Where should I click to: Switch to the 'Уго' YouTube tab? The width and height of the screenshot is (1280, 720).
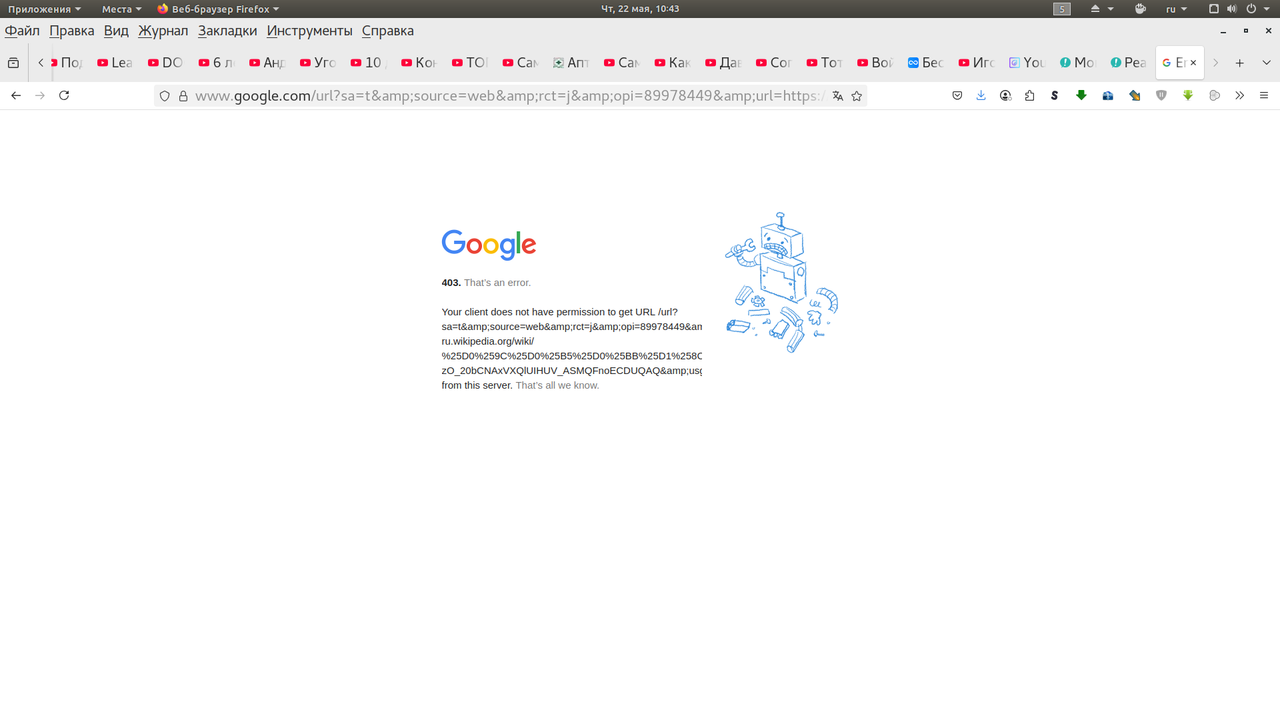pyautogui.click(x=319, y=62)
